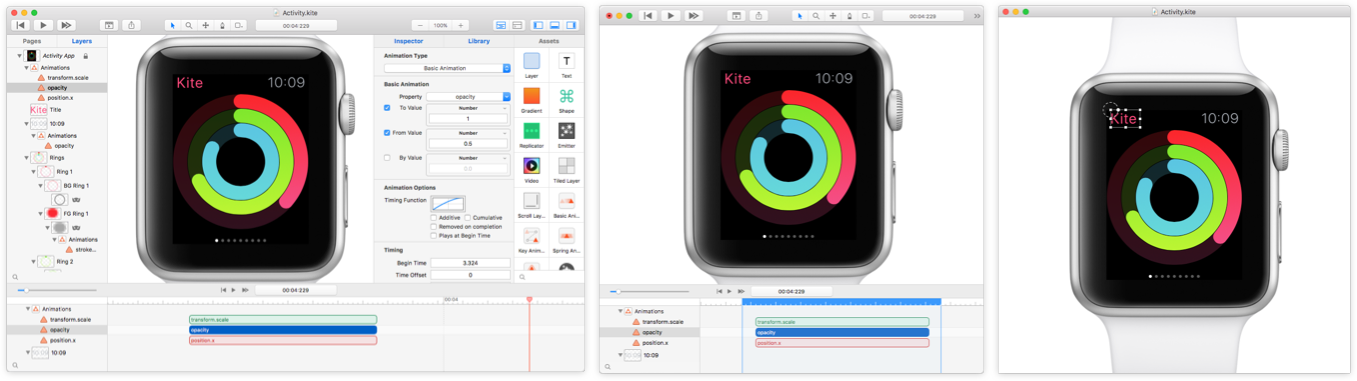Screen dimensions: 1357x381
Task: Open the Inspector tab
Action: tap(408, 41)
